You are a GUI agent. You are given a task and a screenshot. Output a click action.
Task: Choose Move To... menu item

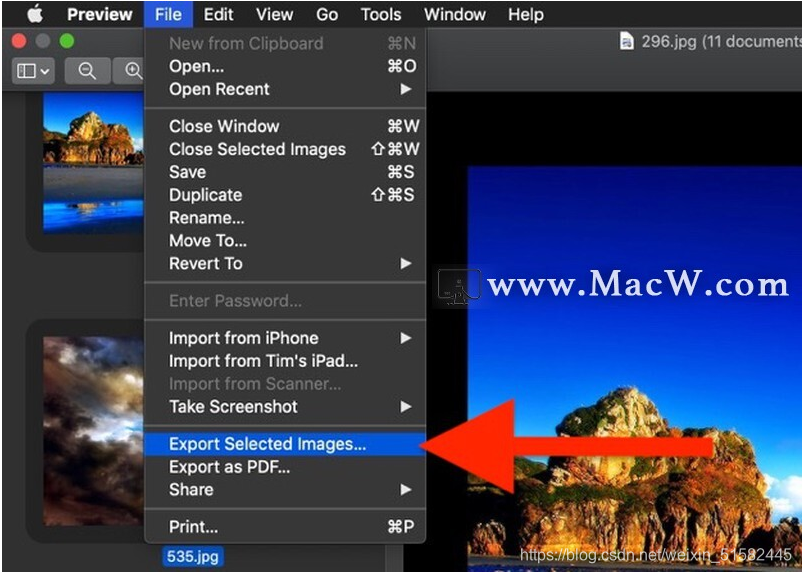coord(285,240)
